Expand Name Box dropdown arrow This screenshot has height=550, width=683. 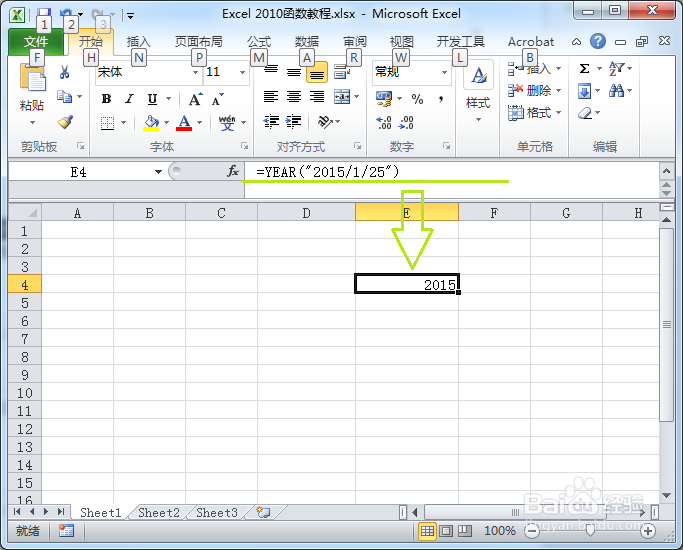(159, 172)
